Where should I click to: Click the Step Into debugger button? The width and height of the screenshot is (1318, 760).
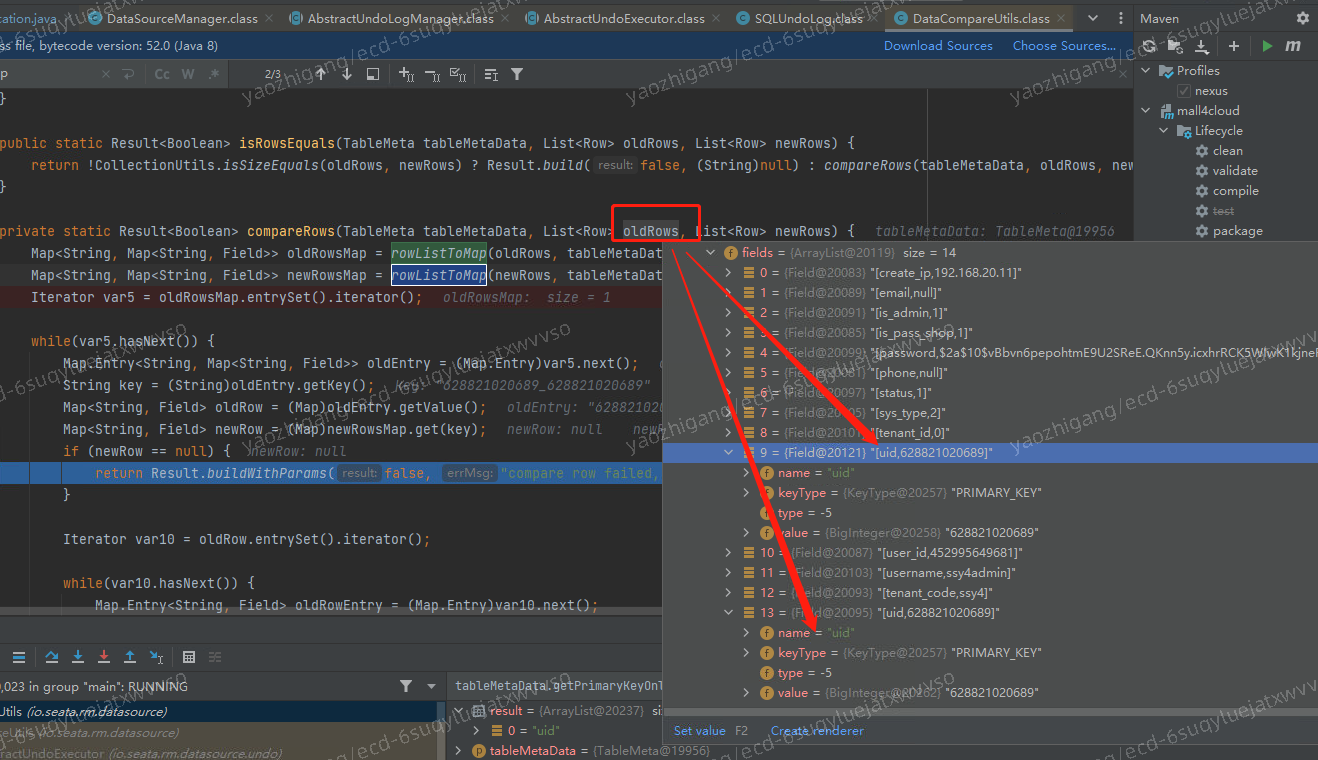tap(78, 657)
